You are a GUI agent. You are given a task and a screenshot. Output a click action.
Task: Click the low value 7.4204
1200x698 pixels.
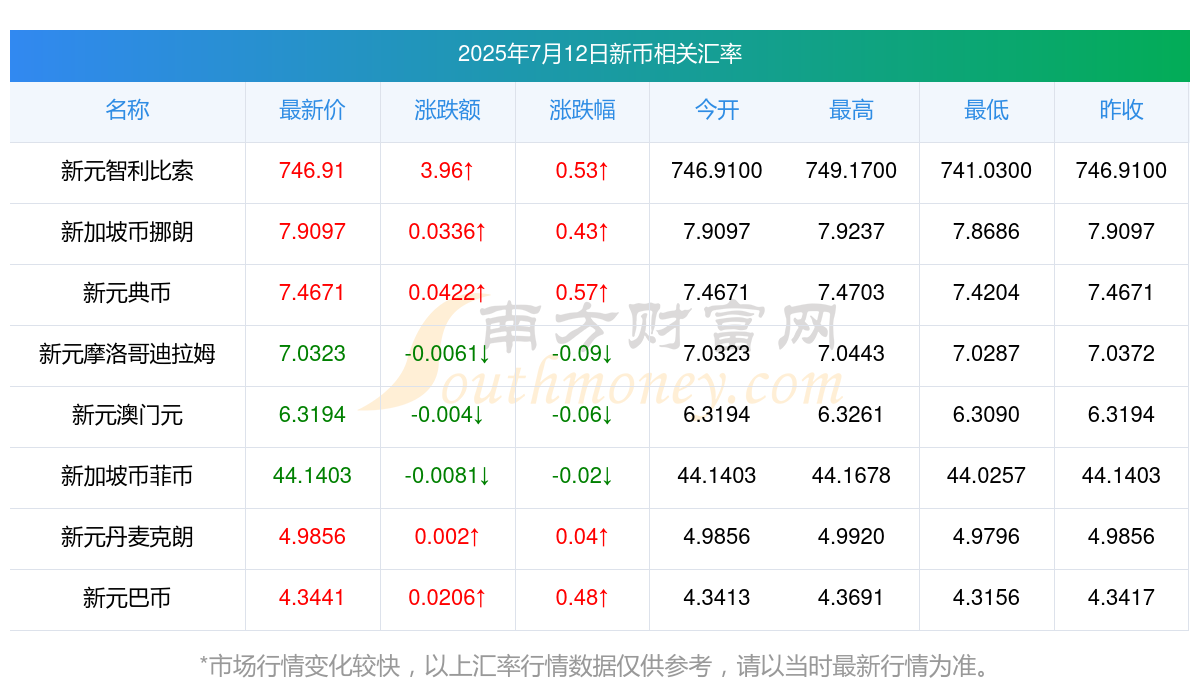pyautogui.click(x=986, y=293)
